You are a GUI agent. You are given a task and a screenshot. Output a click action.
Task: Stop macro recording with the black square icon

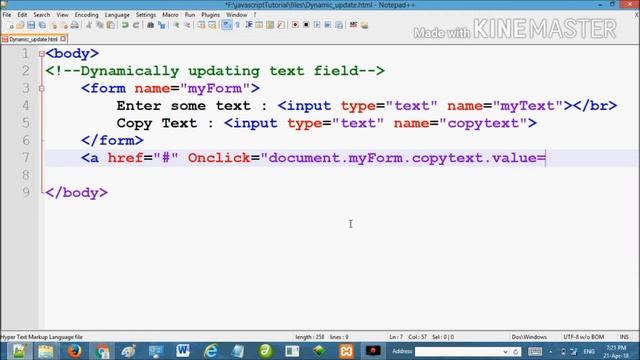click(x=306, y=25)
